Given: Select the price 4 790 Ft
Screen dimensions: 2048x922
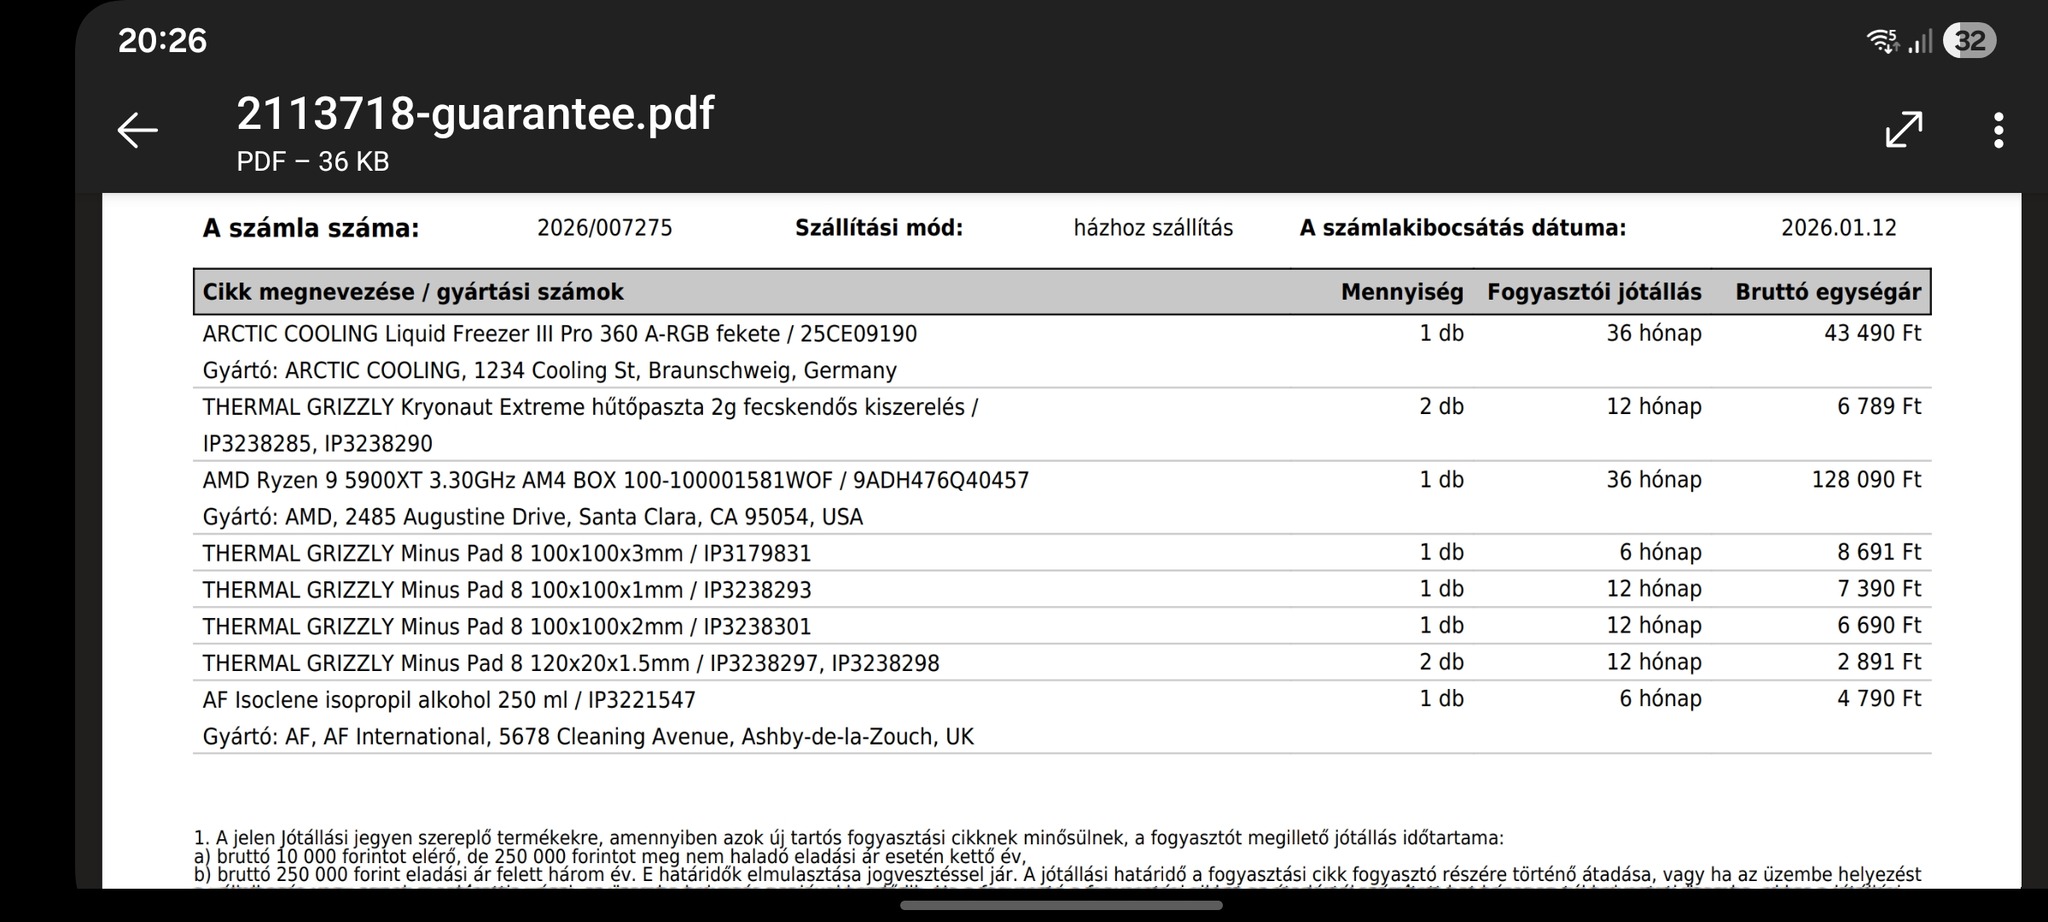Looking at the screenshot, I should pyautogui.click(x=1878, y=699).
